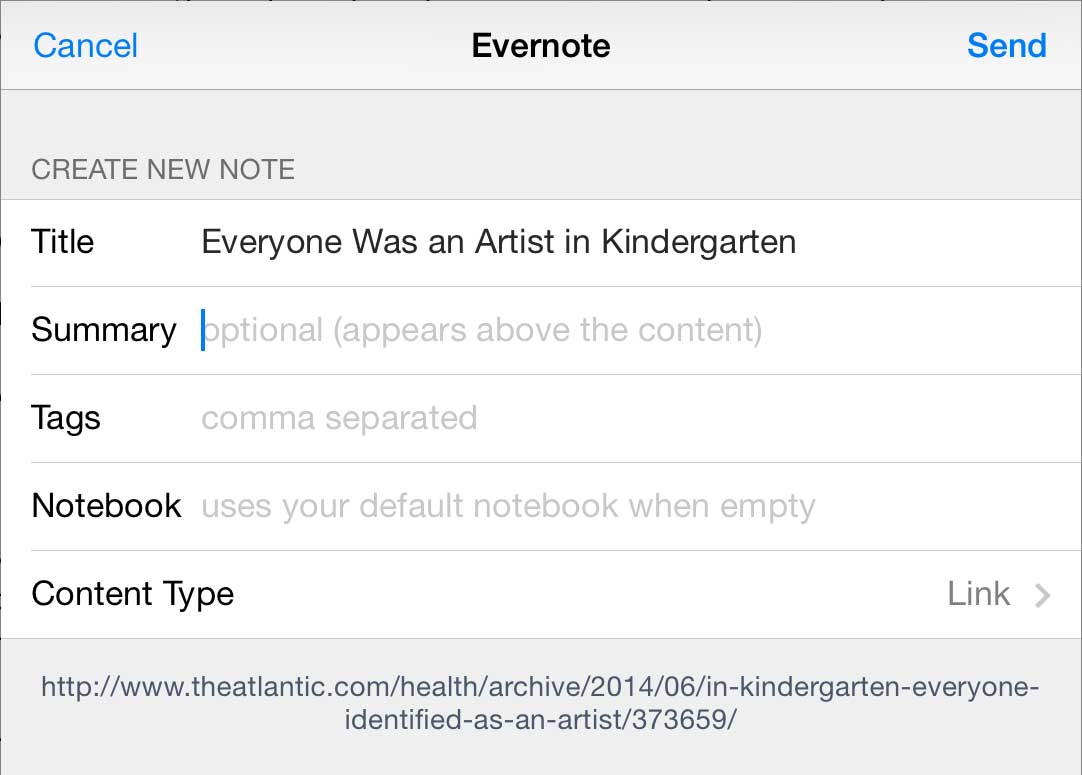Viewport: 1082px width, 775px height.
Task: Click the second line of the URL
Action: (540, 720)
